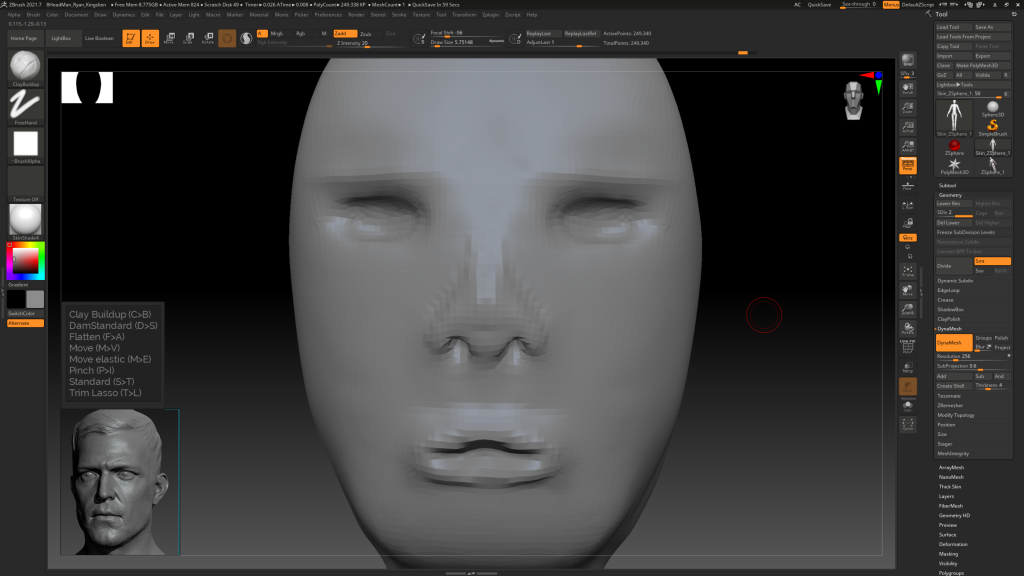This screenshot has width=1024, height=576.
Task: Open the Zplugin menu
Action: tap(490, 15)
